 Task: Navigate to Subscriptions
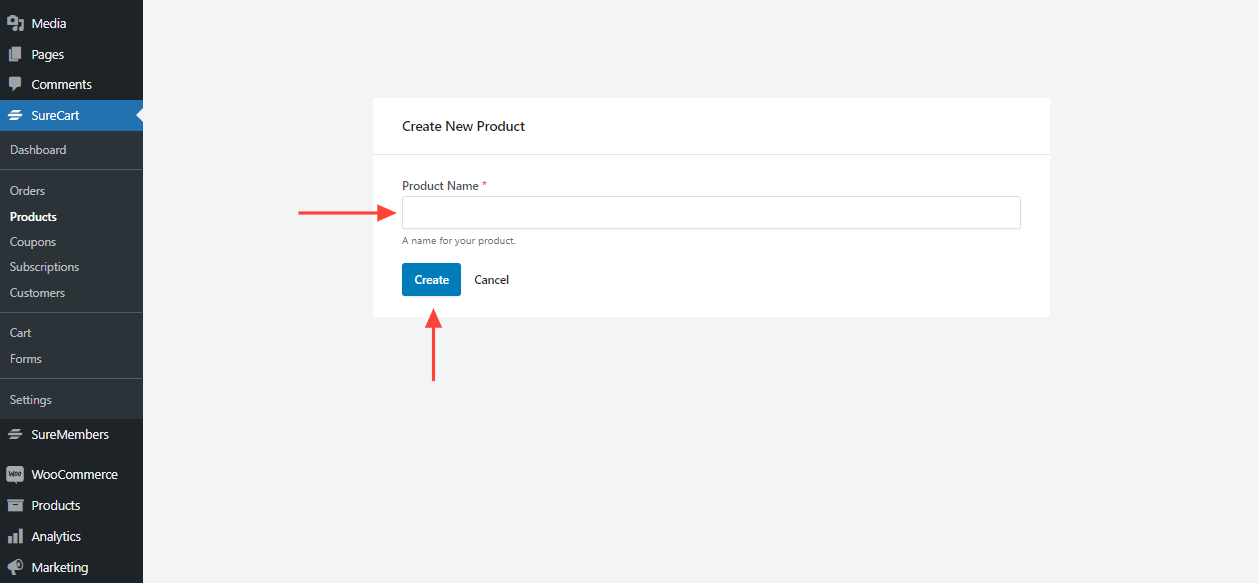tap(44, 267)
